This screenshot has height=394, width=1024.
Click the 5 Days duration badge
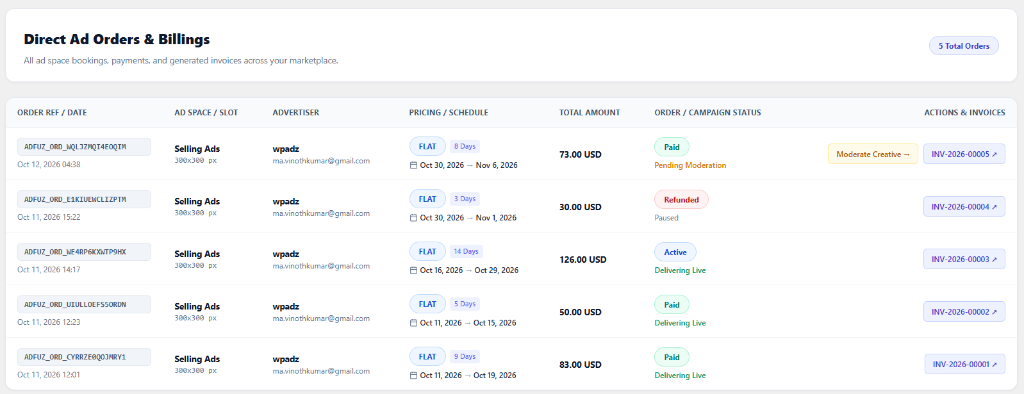pyautogui.click(x=464, y=304)
